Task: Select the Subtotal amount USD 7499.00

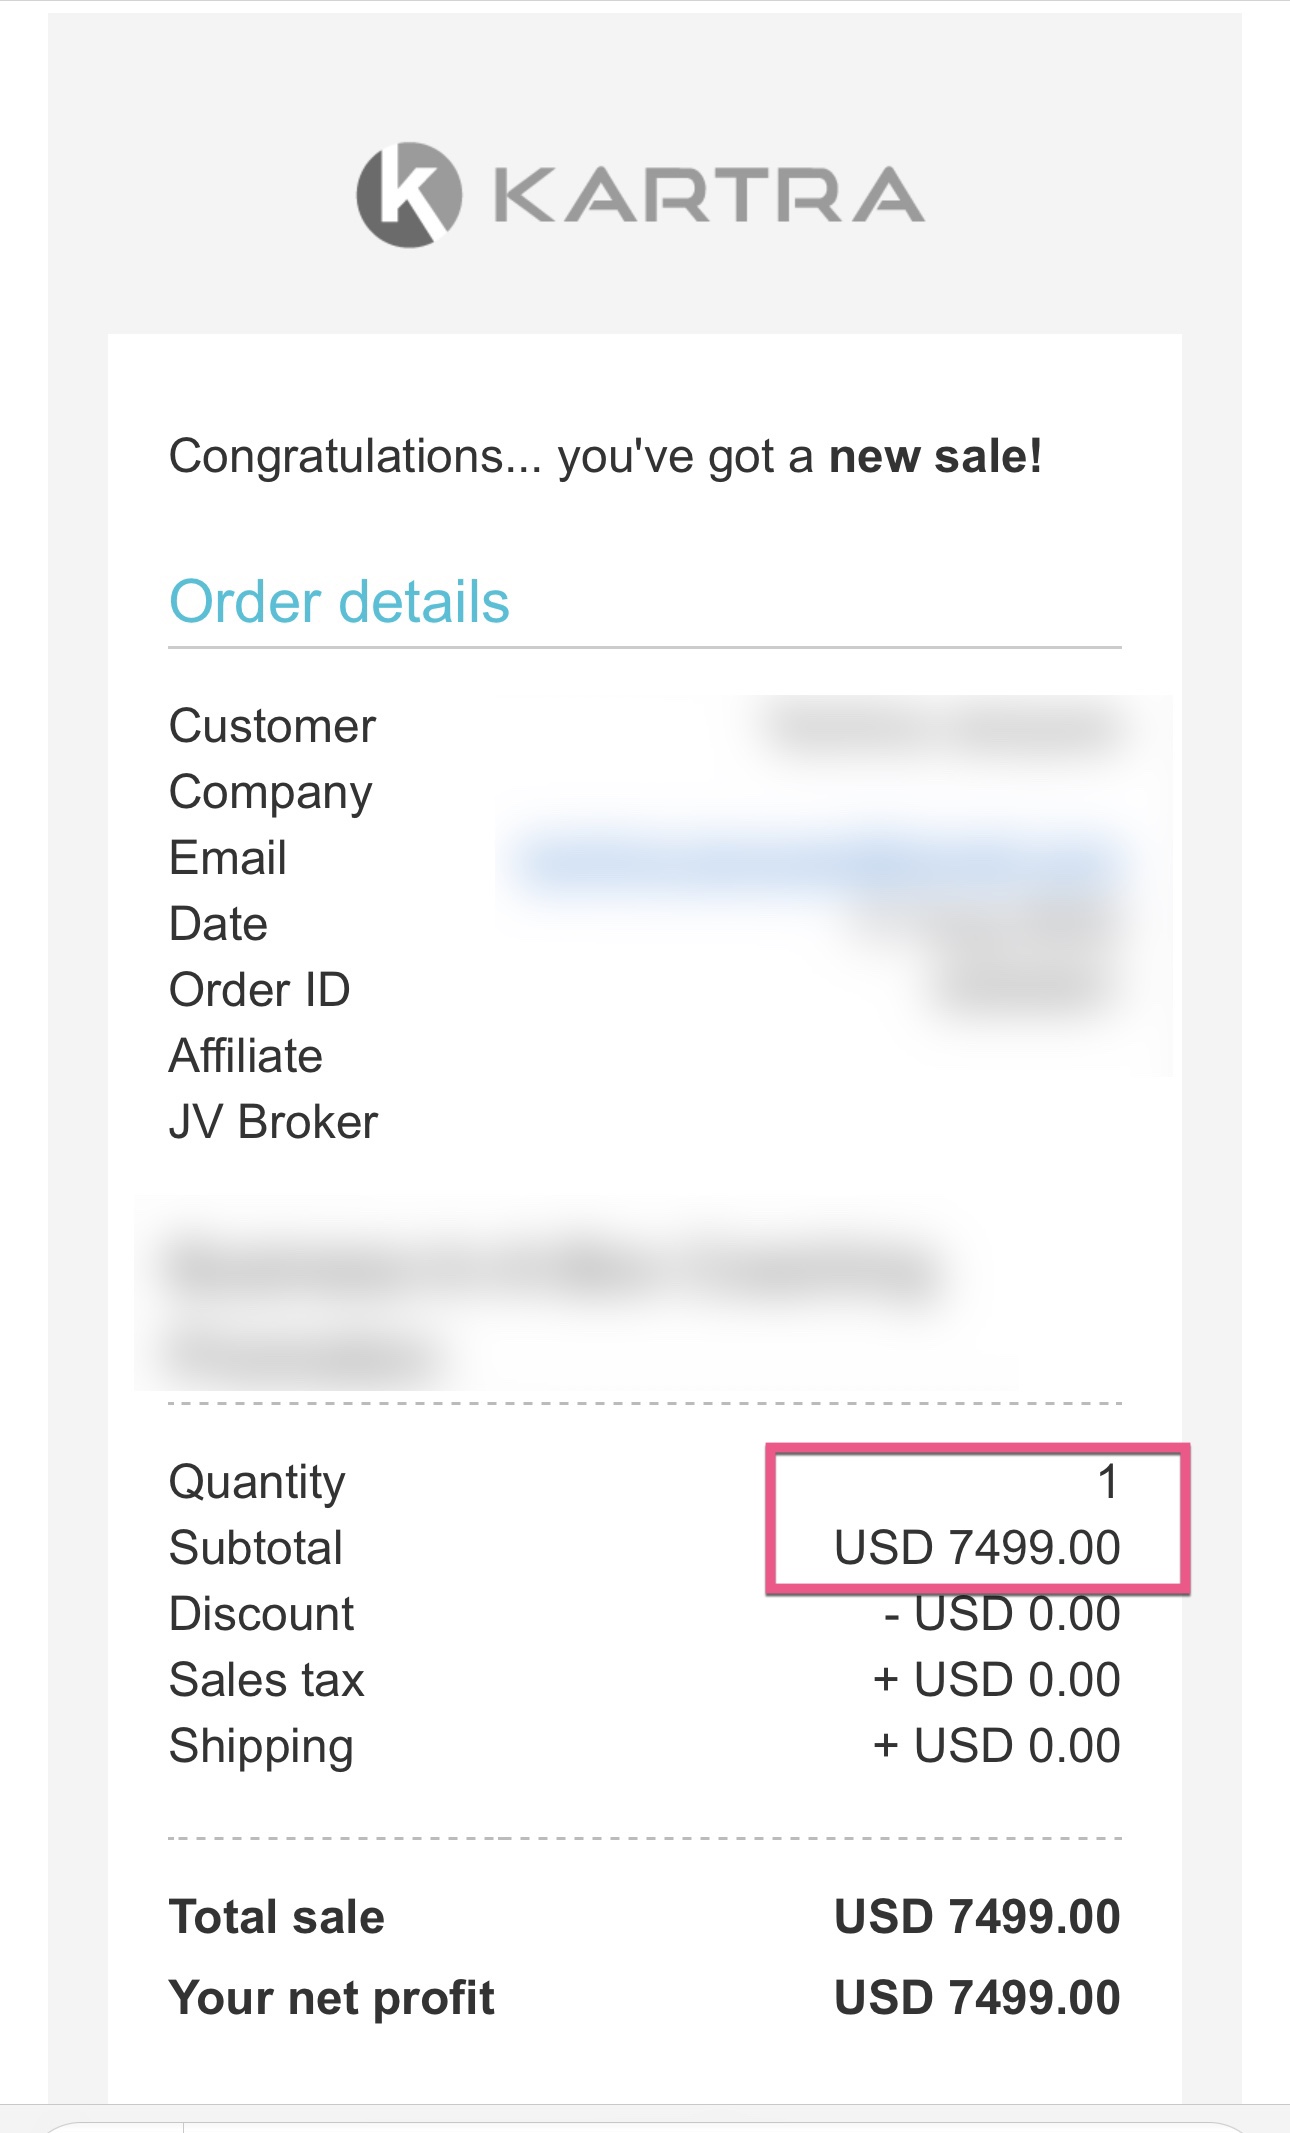Action: pos(976,1548)
